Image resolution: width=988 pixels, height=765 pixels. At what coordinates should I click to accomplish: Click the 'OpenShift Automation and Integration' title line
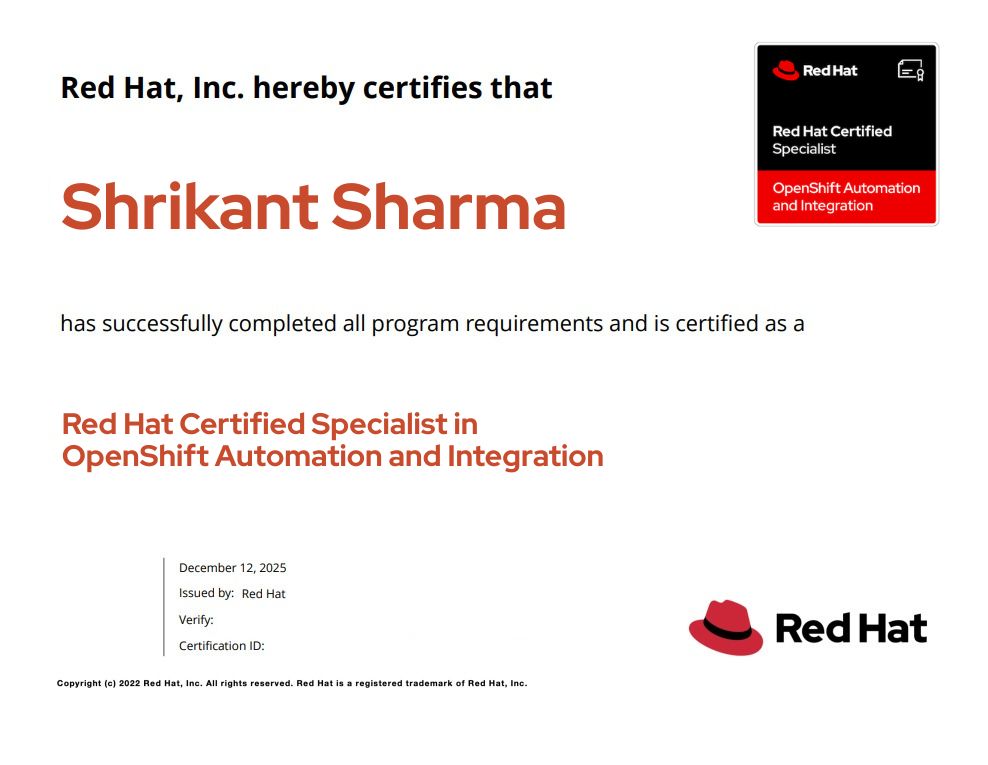point(332,457)
